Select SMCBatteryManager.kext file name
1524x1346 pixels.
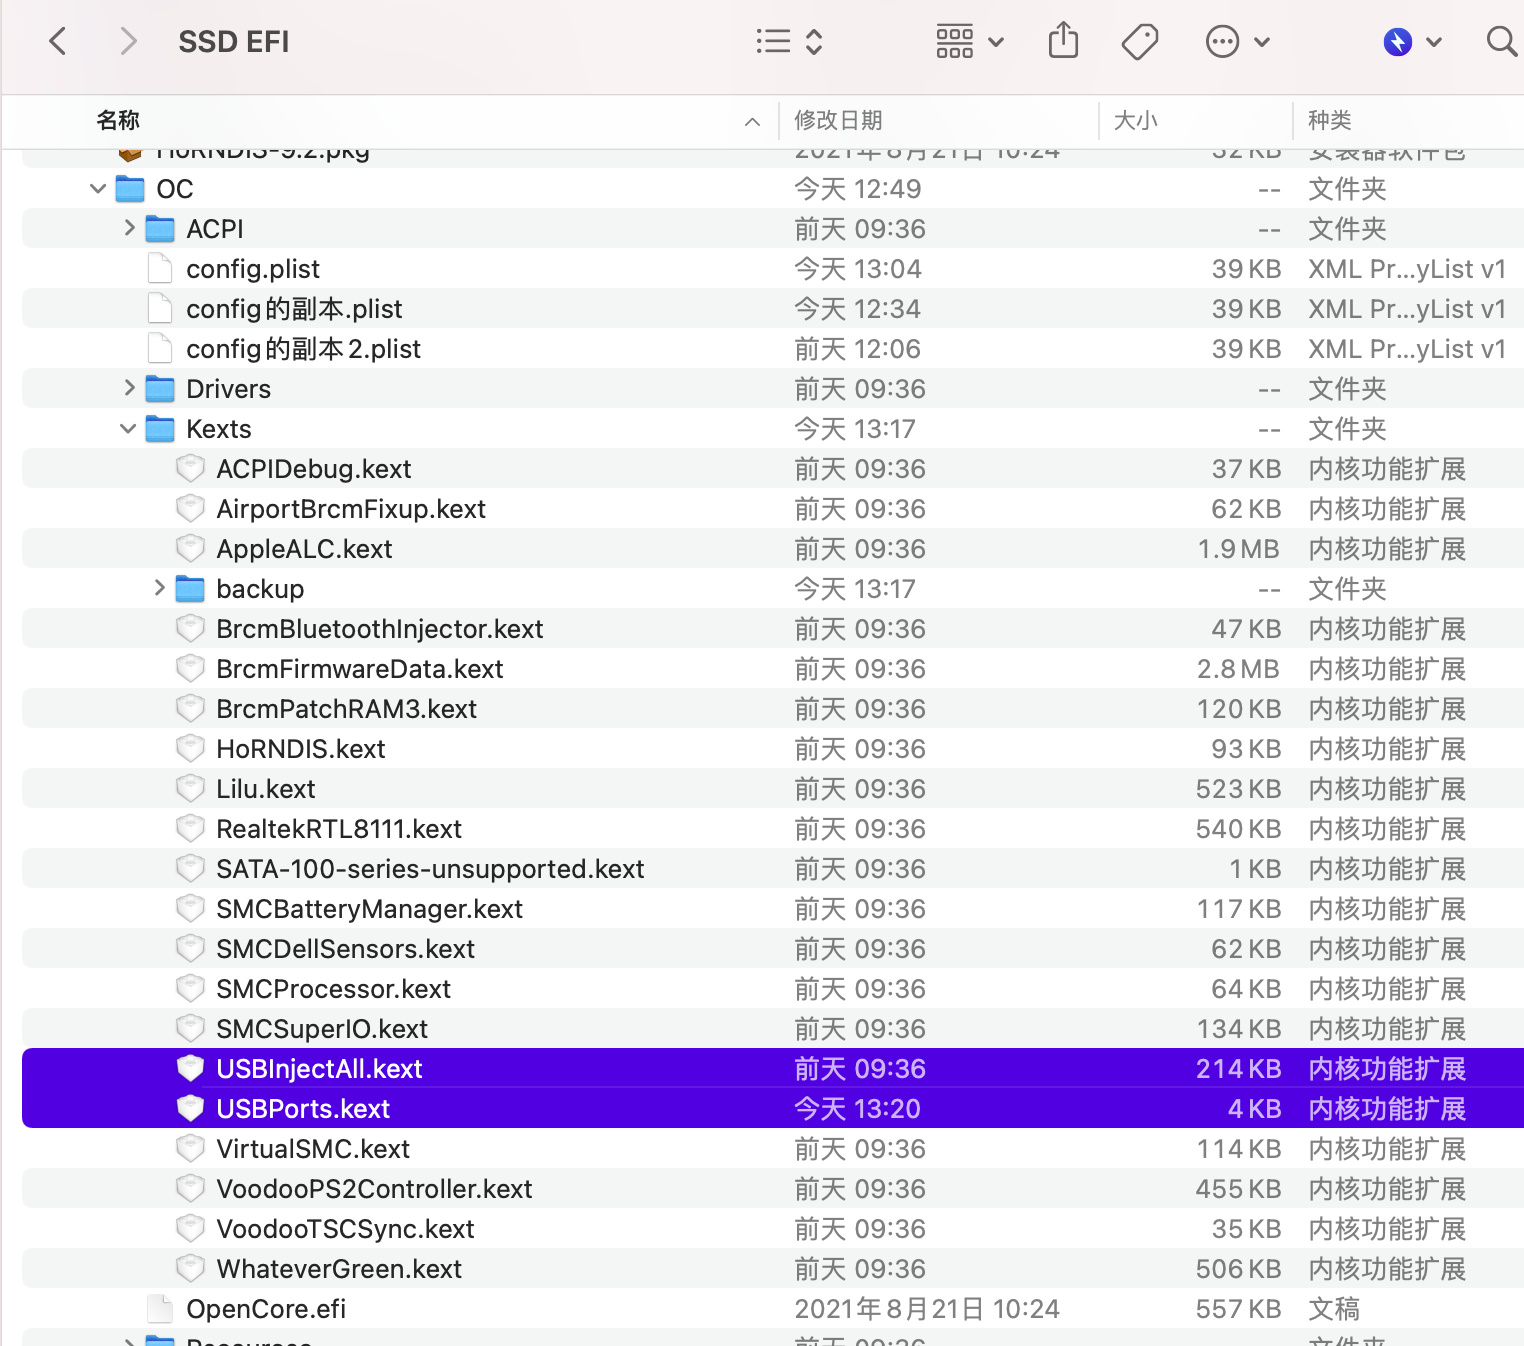point(370,909)
